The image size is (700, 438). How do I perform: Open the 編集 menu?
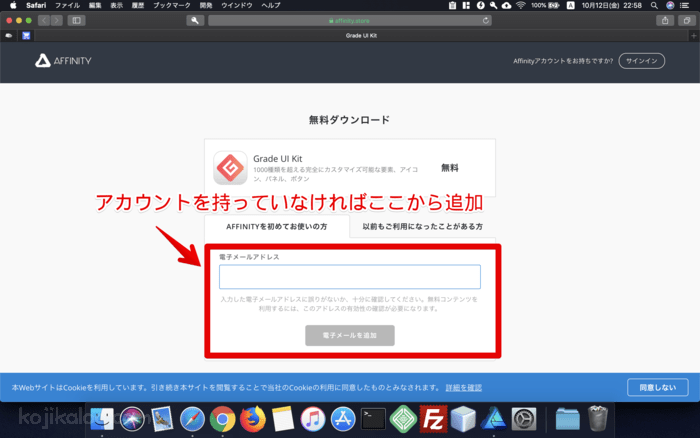click(x=95, y=5)
